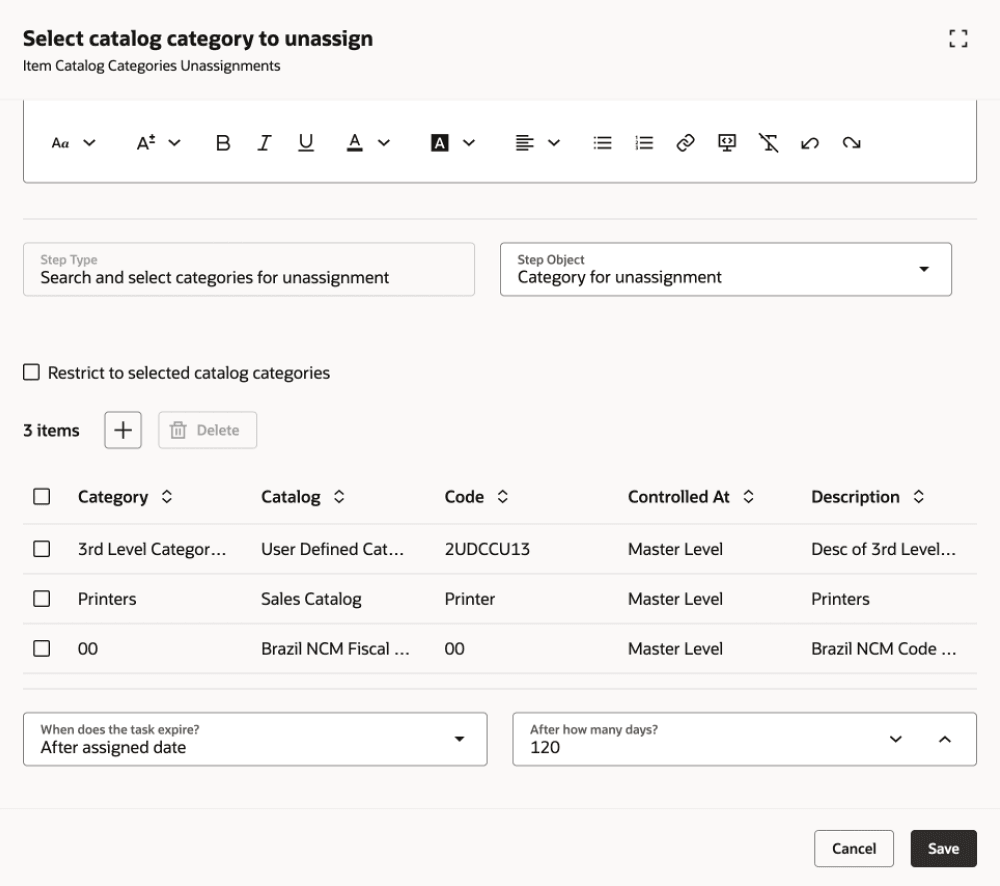
Task: Toggle underline formatting
Action: [x=306, y=143]
